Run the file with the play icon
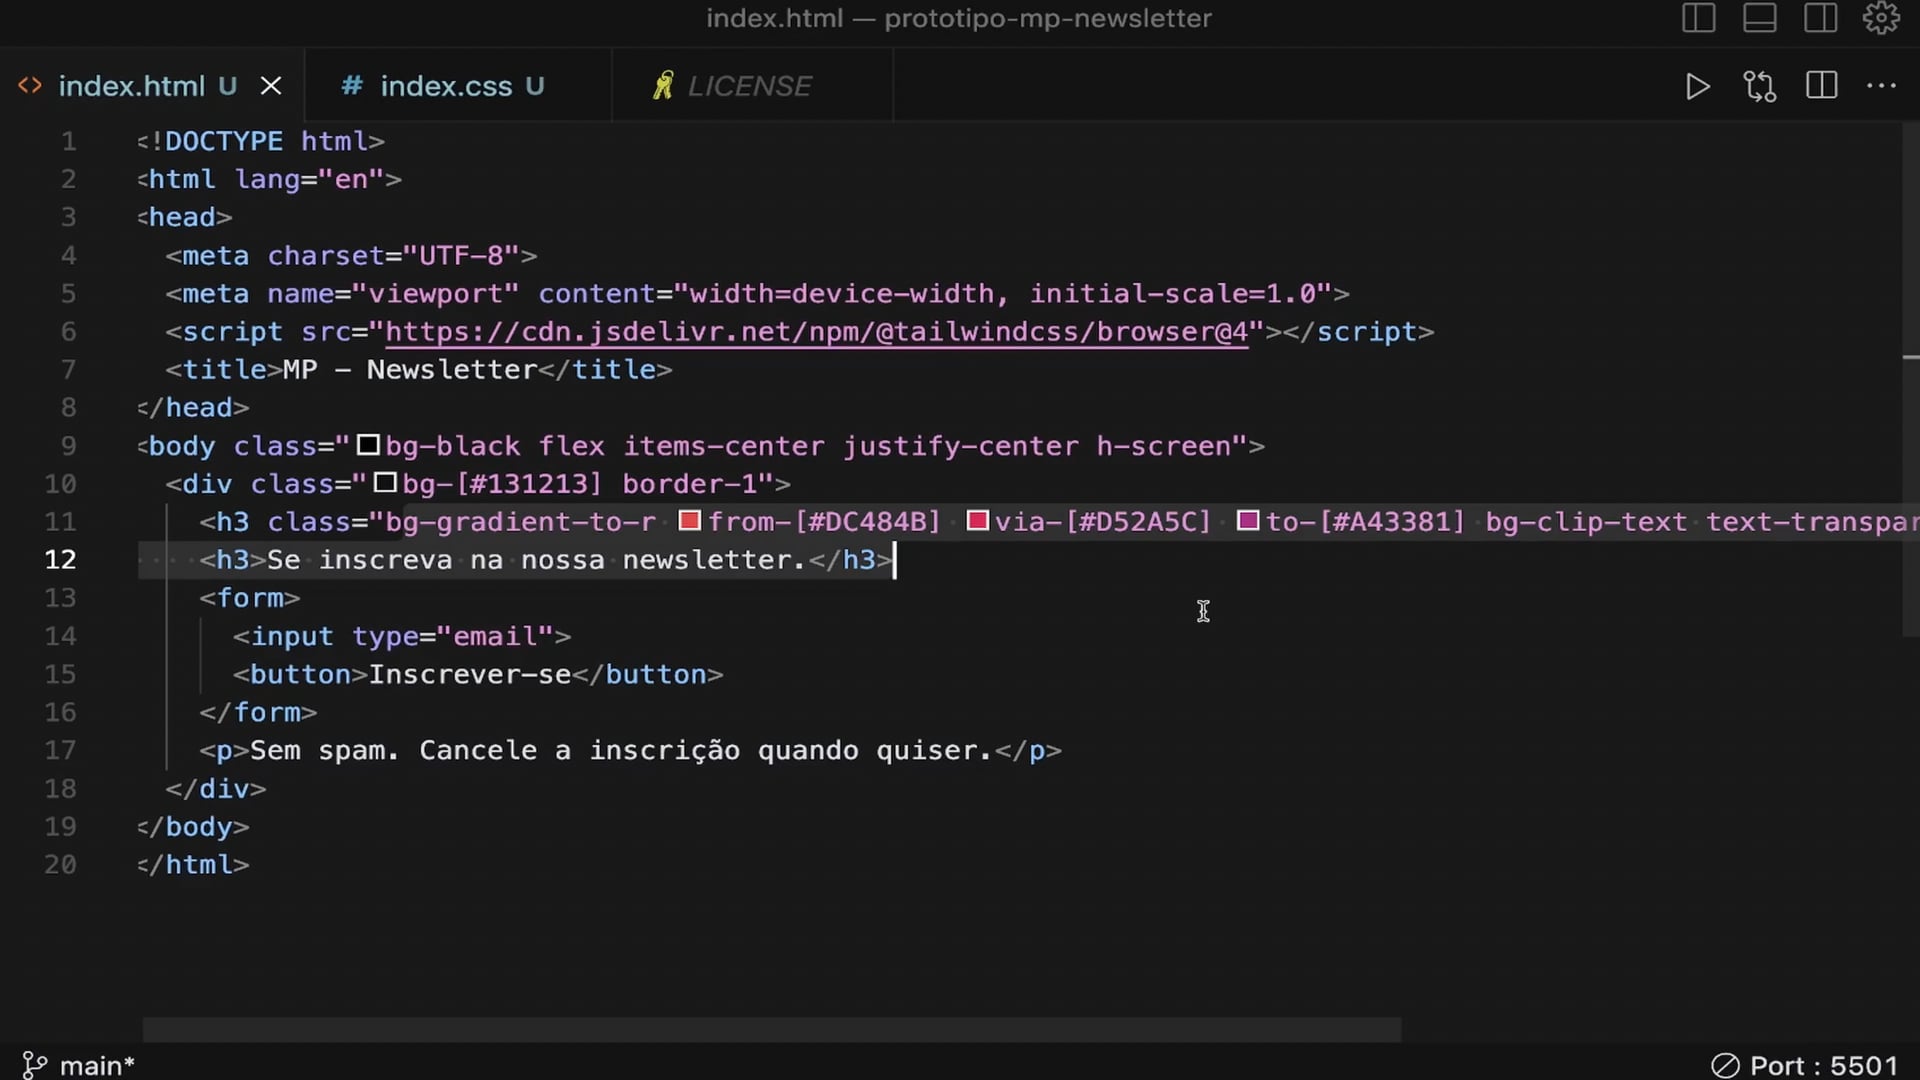Screen dimensions: 1920x1080 [1697, 87]
